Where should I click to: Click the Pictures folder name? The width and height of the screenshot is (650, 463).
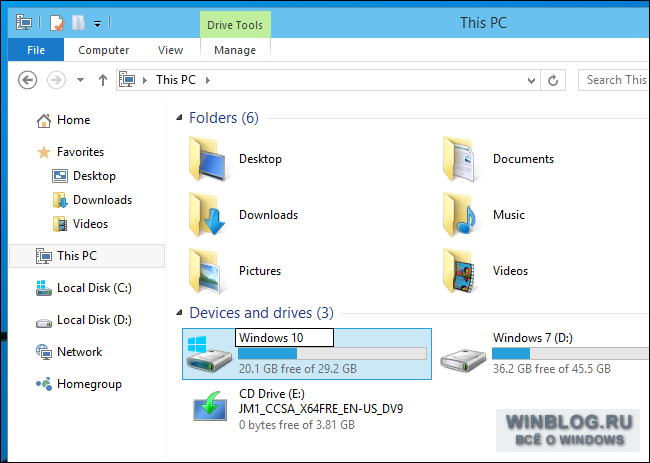click(x=260, y=271)
